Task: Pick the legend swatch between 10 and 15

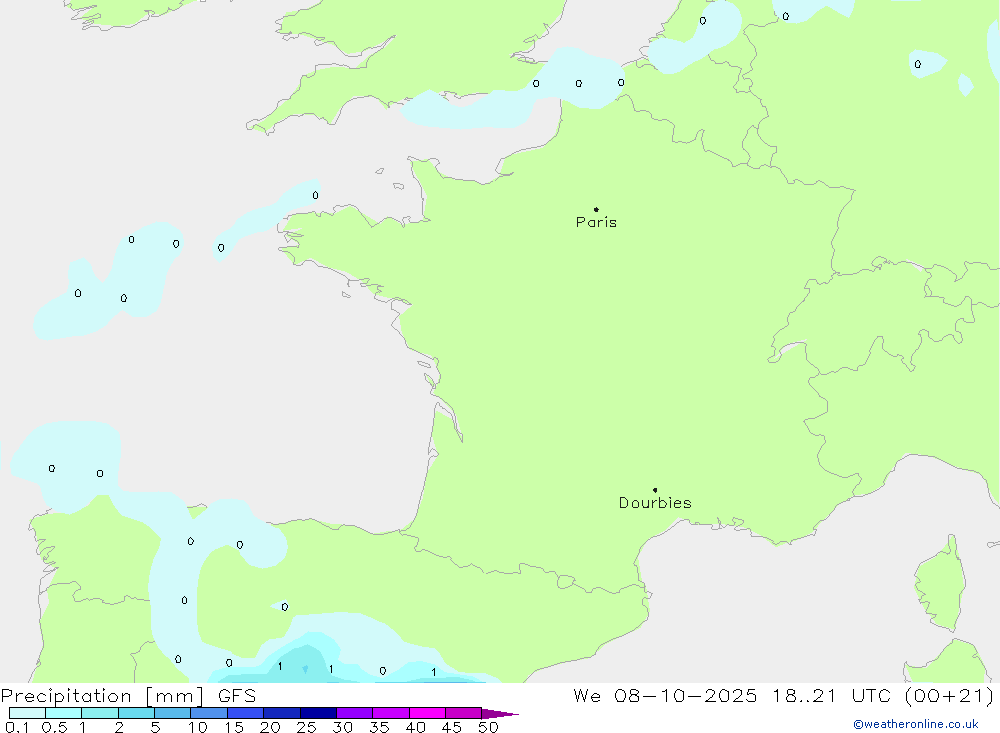Action: pos(209,713)
